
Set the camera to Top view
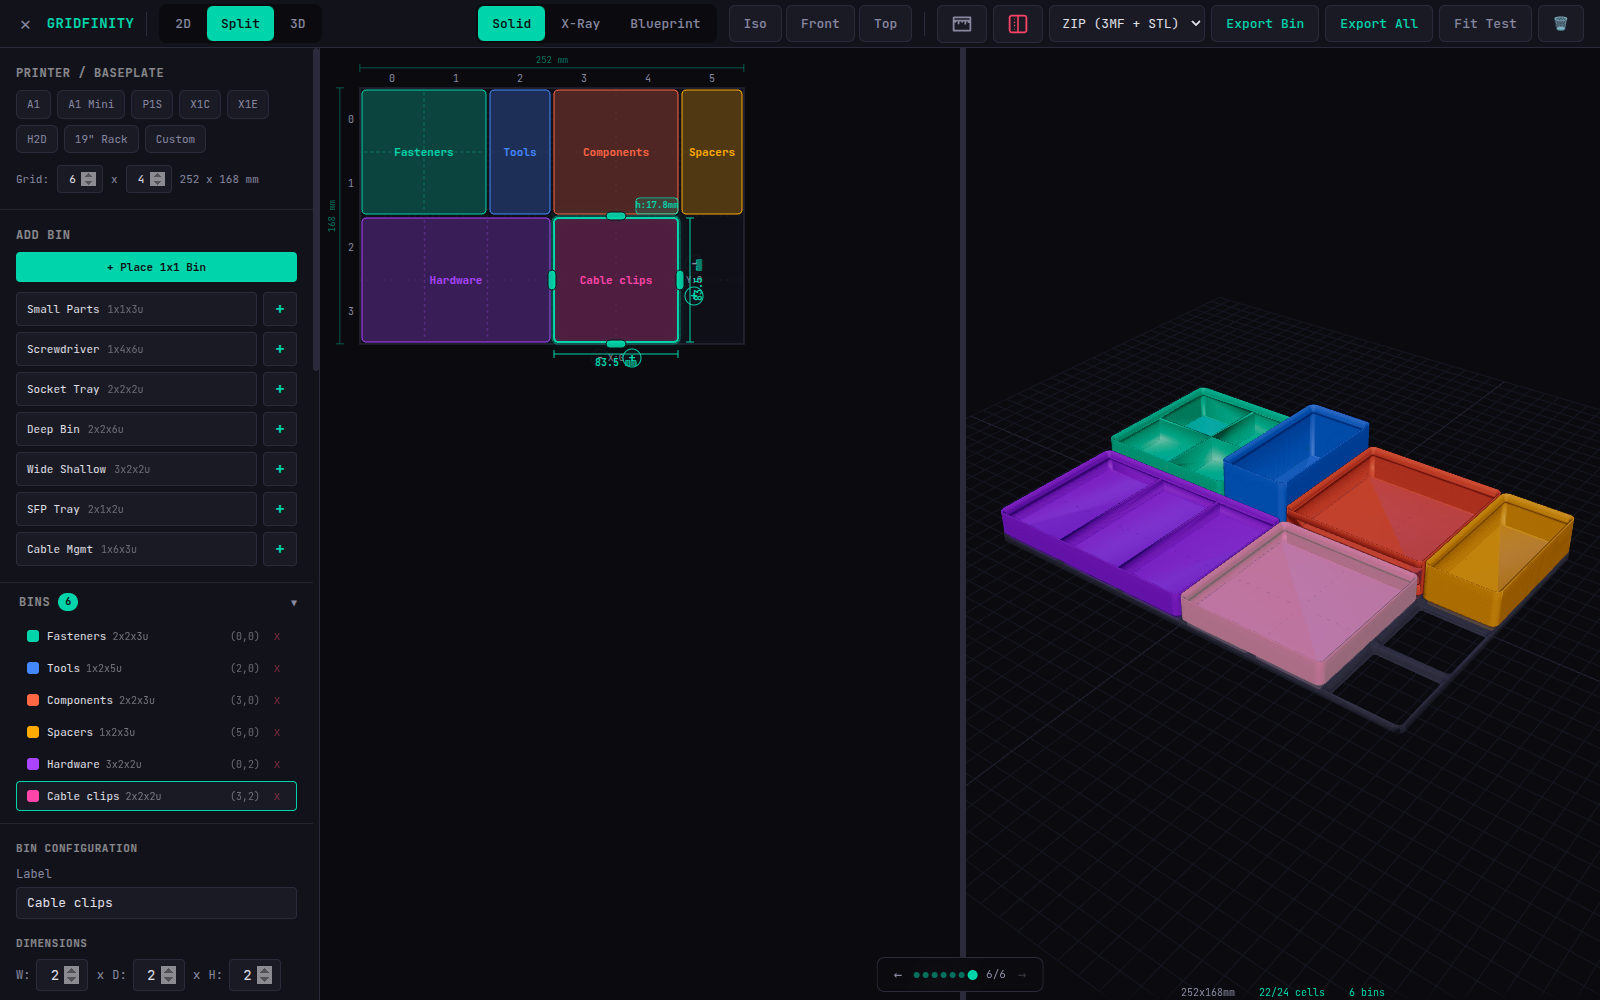pyautogui.click(x=886, y=24)
